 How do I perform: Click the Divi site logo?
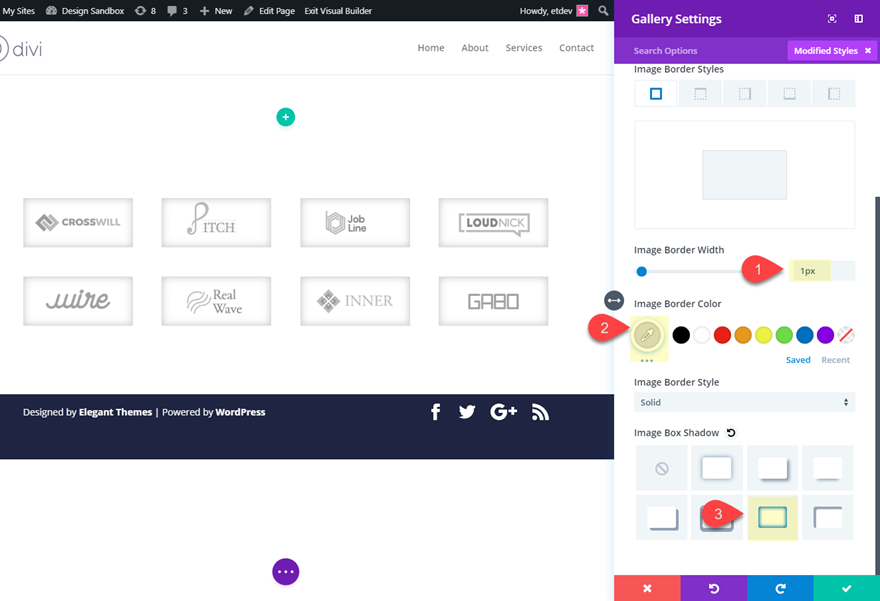coord(20,49)
